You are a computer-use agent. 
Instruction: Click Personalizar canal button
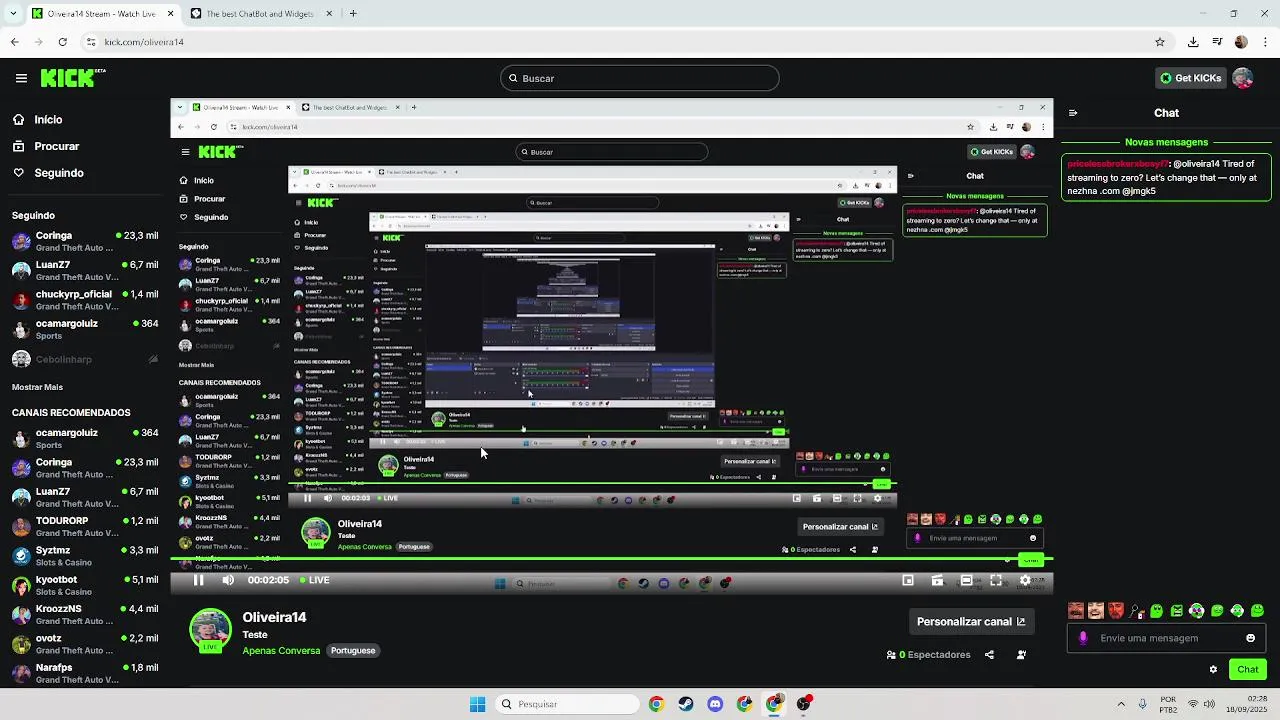click(970, 621)
